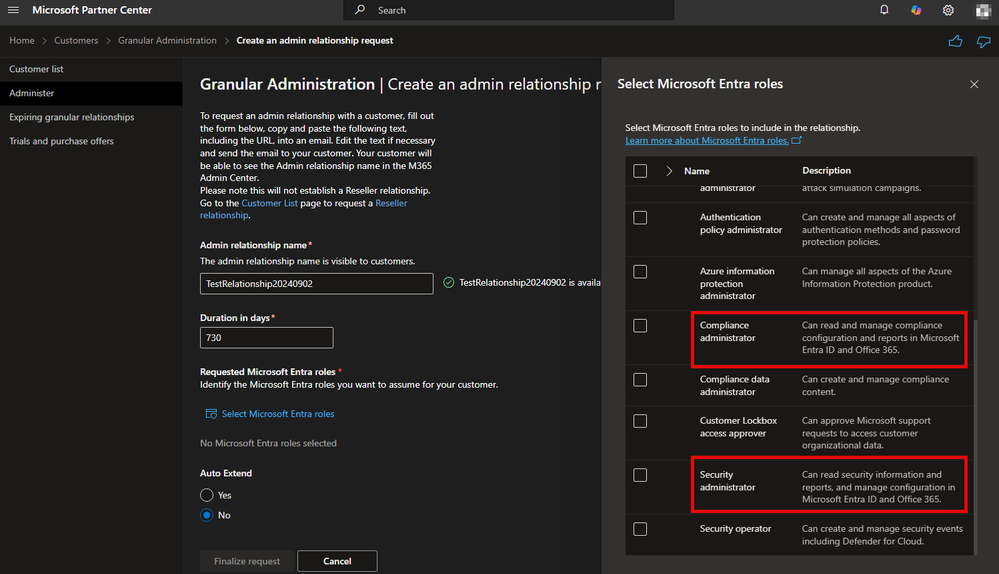Viewport: 999px width, 574px height.
Task: Click the Security operator role name
Action: click(735, 529)
